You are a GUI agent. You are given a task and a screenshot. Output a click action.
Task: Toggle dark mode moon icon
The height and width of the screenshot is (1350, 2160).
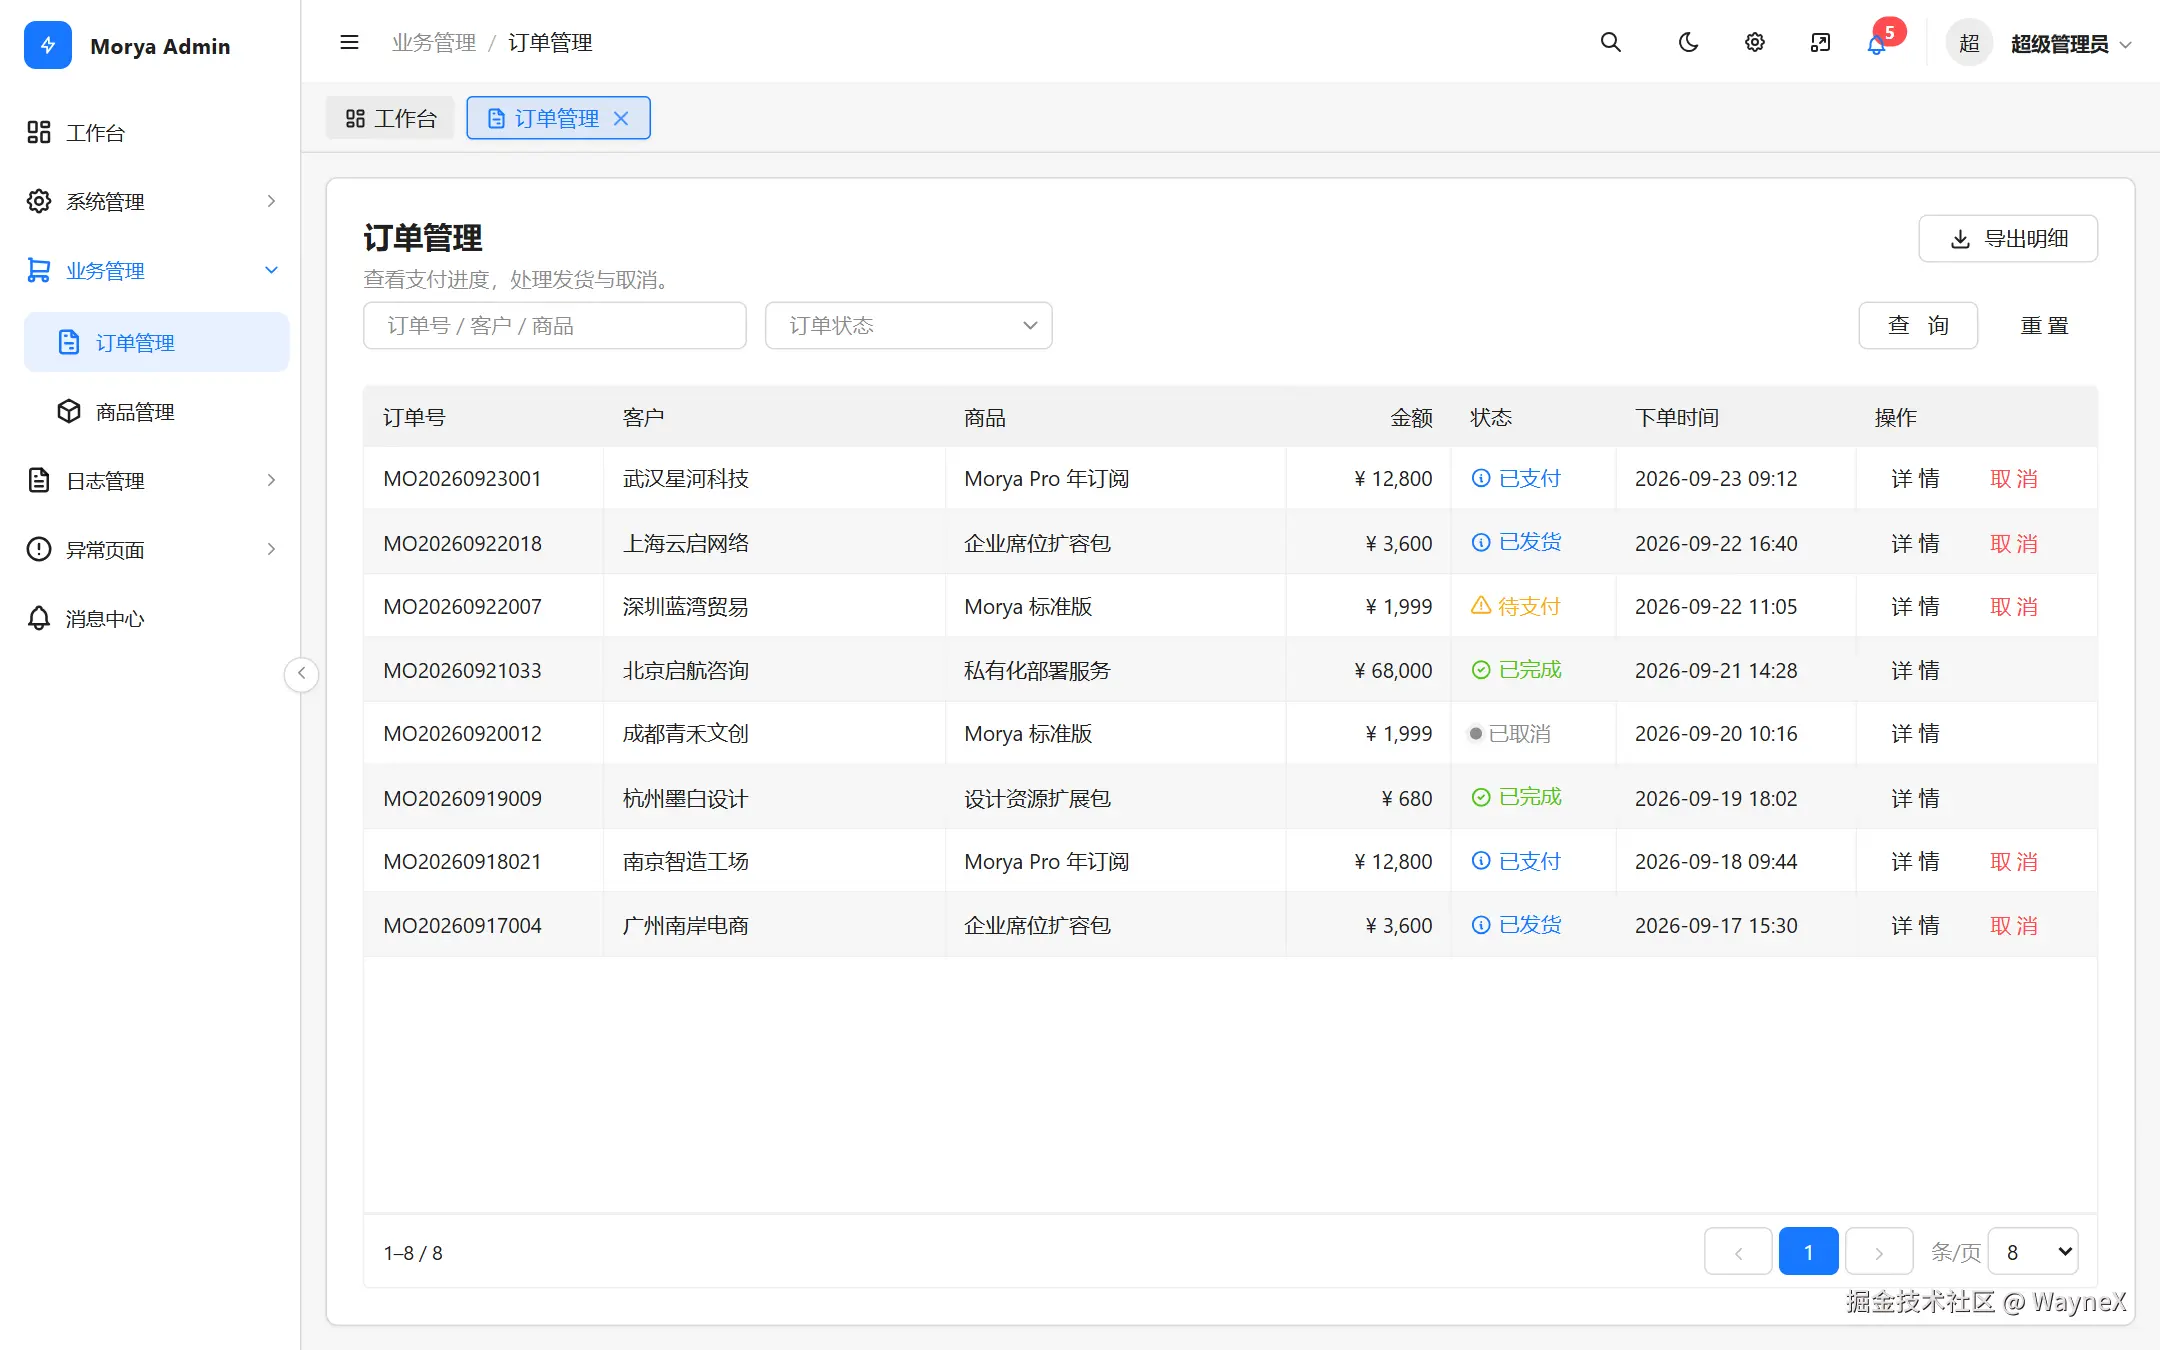coord(1688,42)
